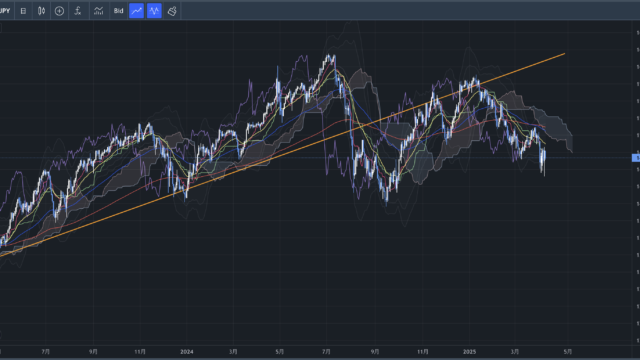Open the timeframe selector icon beside JPY
The width and height of the screenshot is (640, 360).
pos(23,11)
